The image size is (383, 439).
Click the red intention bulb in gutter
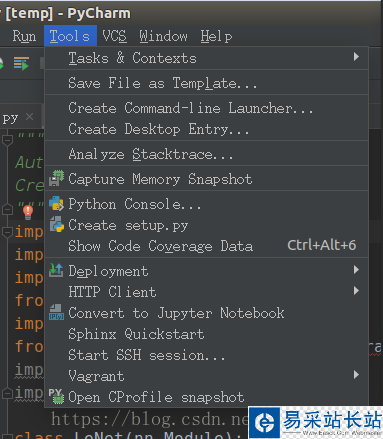click(x=28, y=212)
